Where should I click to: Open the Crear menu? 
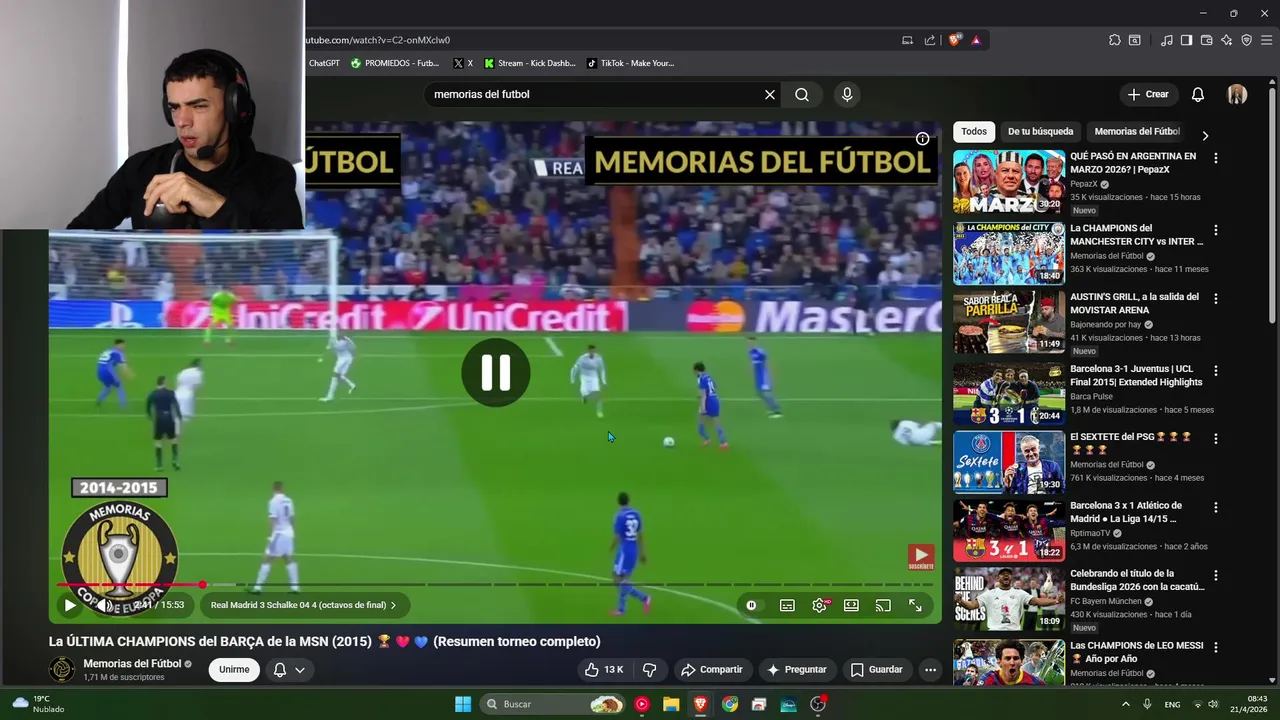pyautogui.click(x=1148, y=94)
